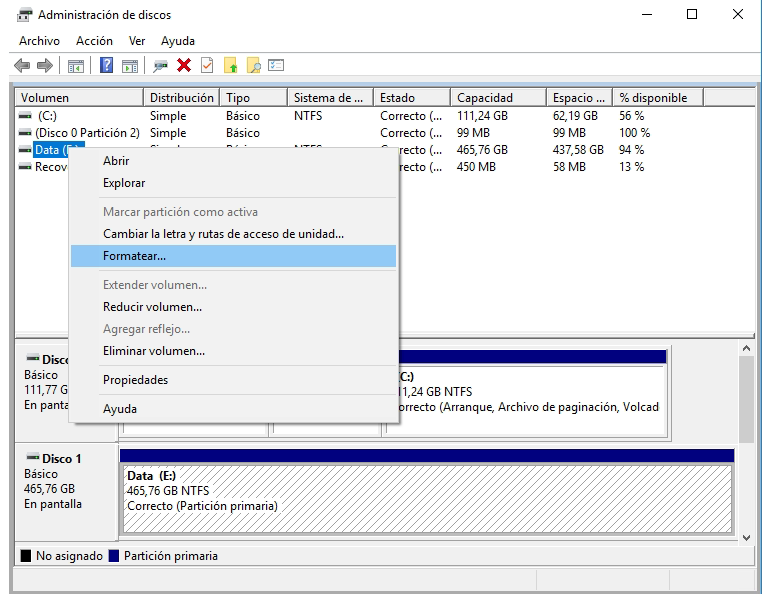The width and height of the screenshot is (766, 600).
Task: Select Reducir volumen... in context menu
Action: pos(152,307)
